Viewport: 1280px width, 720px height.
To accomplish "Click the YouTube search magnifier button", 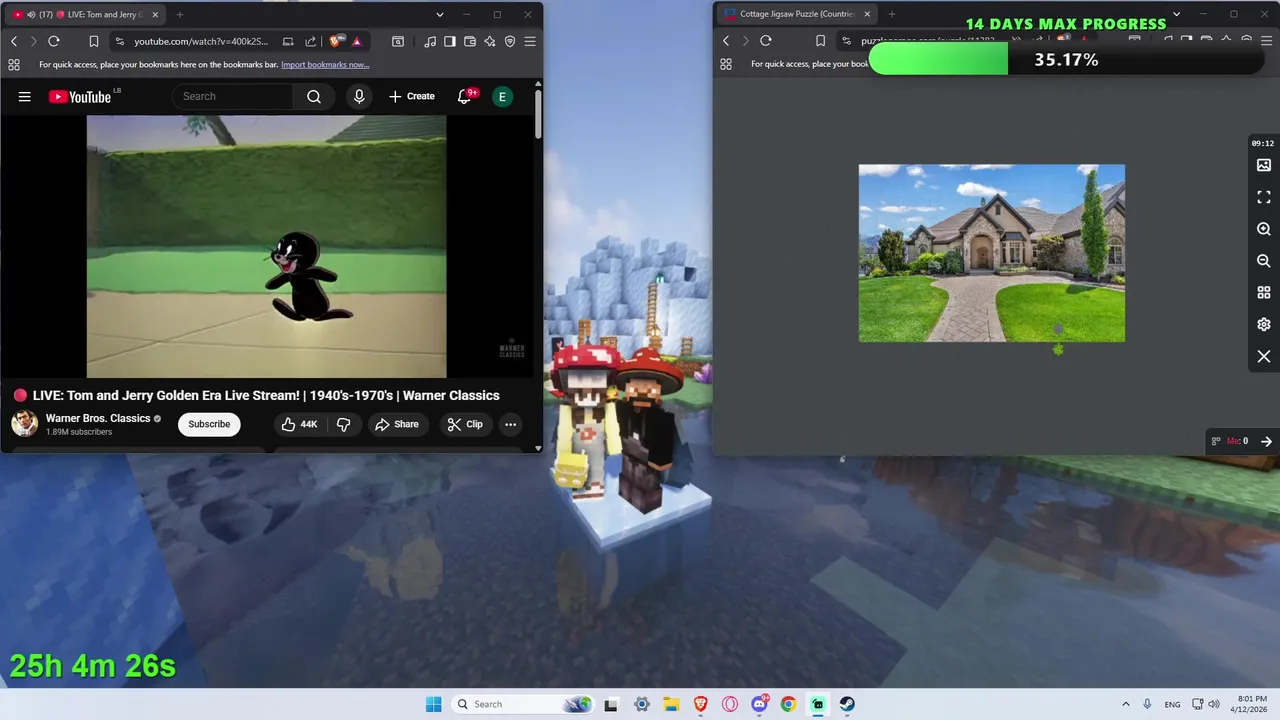I will 314,97.
